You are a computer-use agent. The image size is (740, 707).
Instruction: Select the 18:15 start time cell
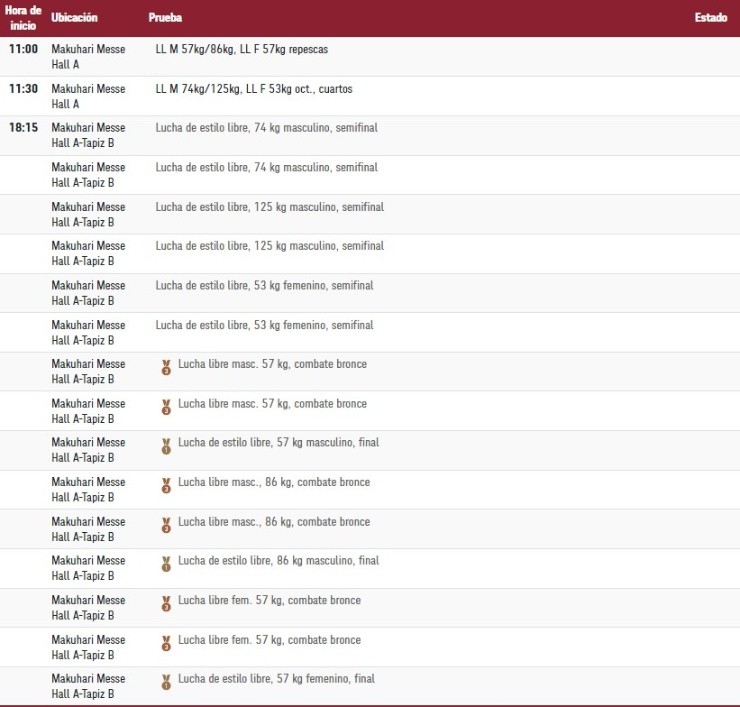click(23, 128)
